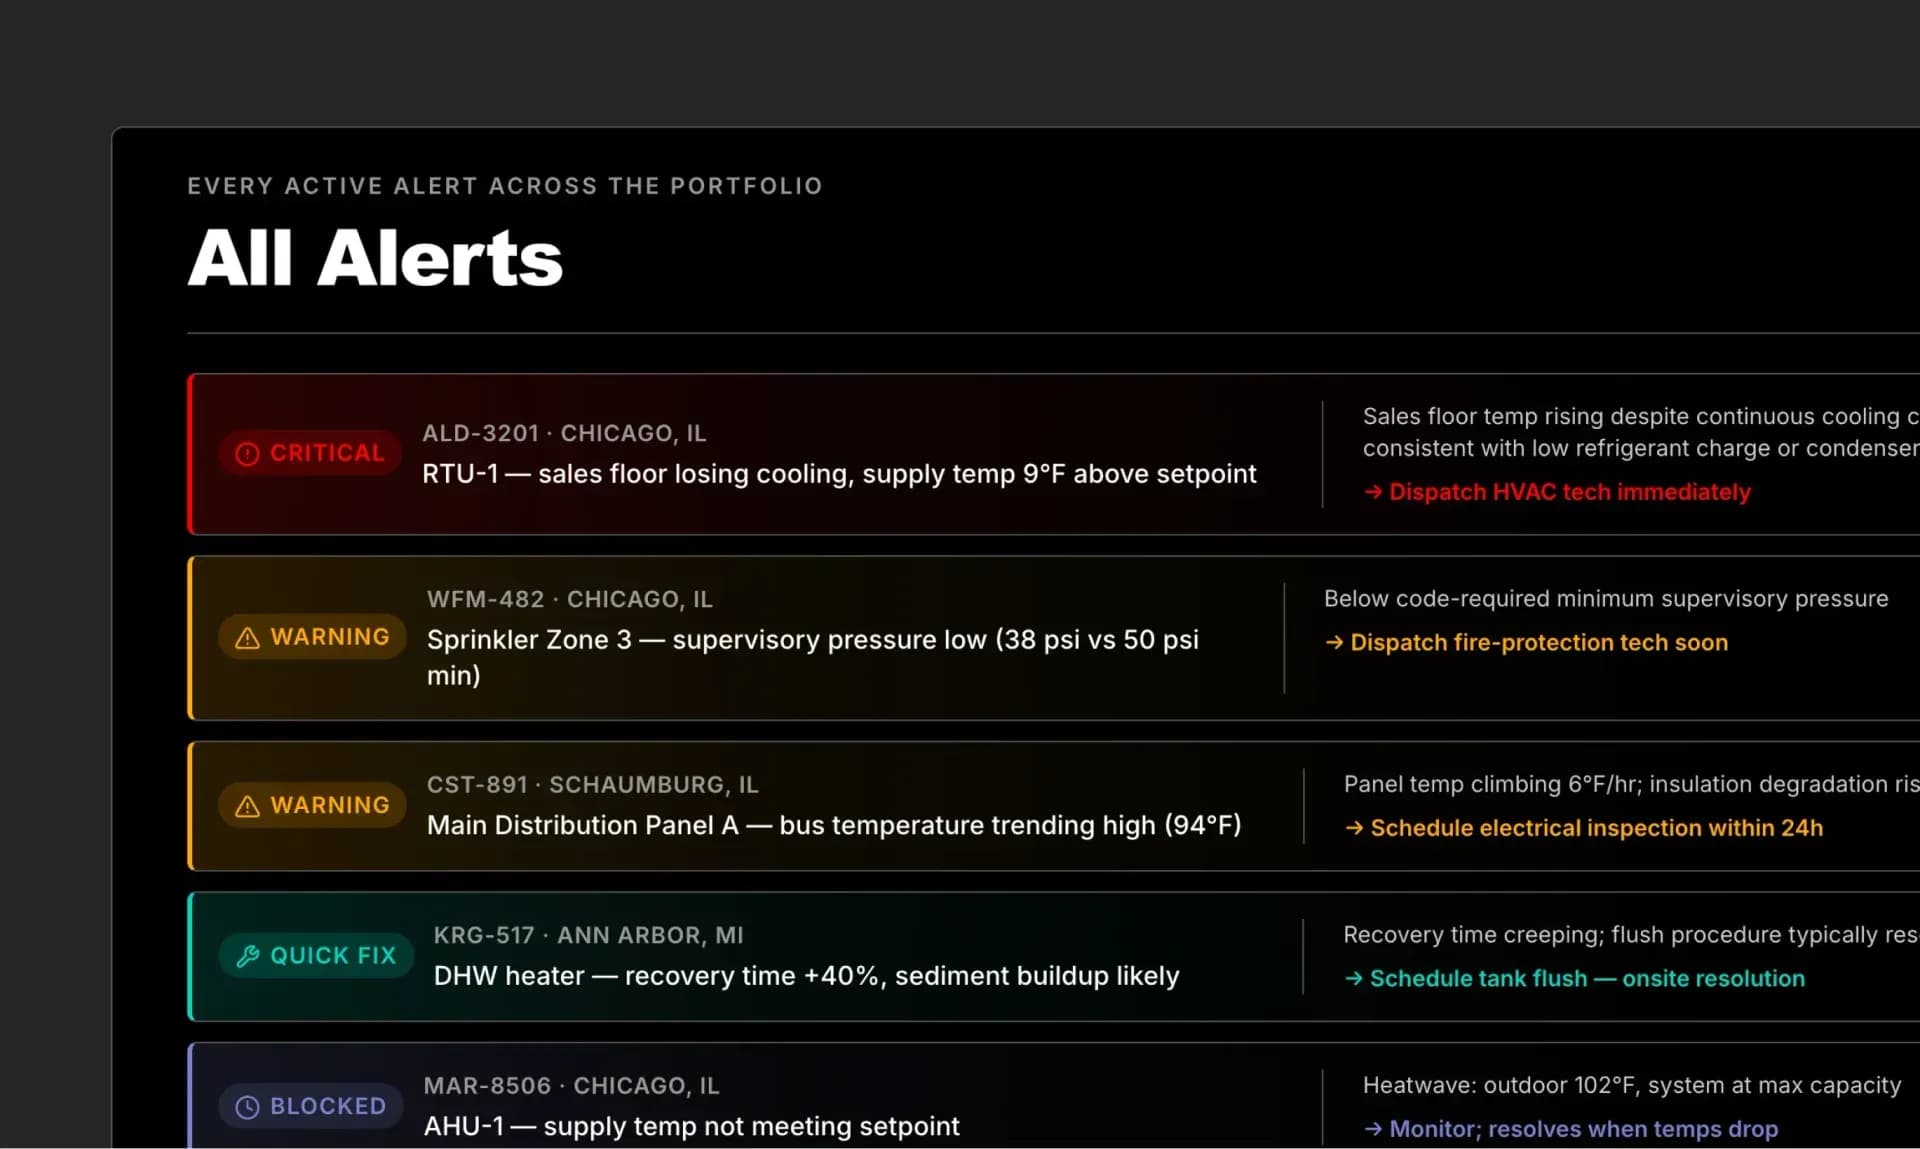Open Schedule electrical inspection within 24h action
The image size is (1920, 1149).
click(x=1583, y=828)
